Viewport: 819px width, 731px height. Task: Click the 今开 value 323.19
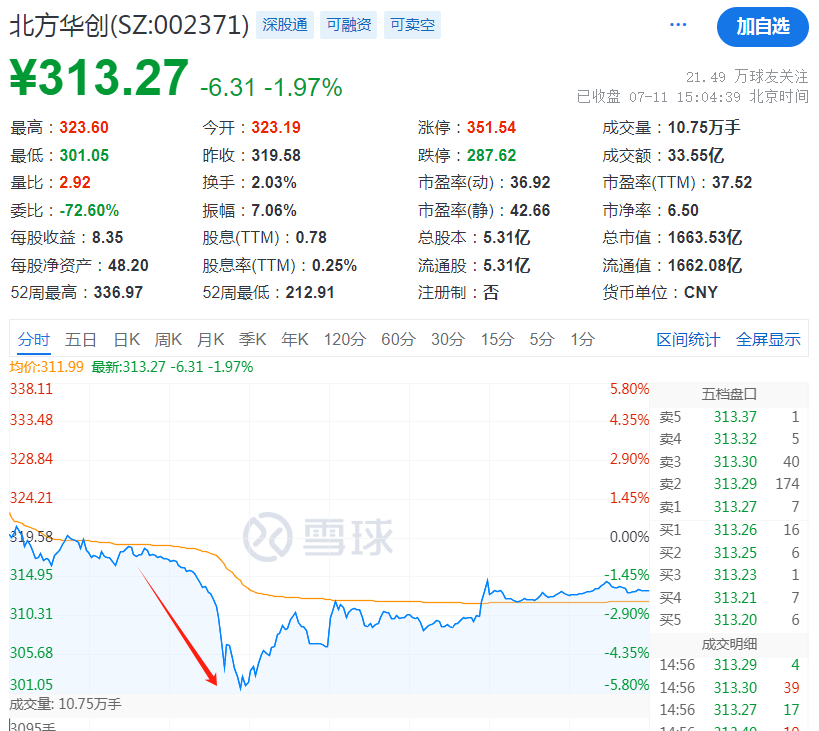(276, 127)
